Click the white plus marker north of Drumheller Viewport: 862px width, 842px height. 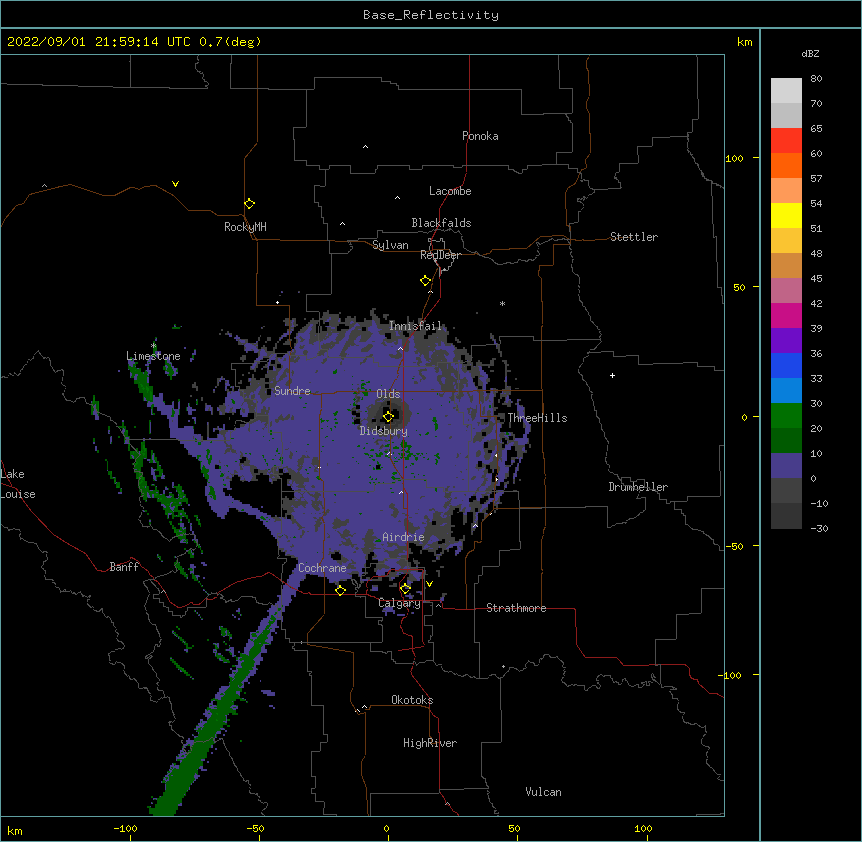(612, 375)
